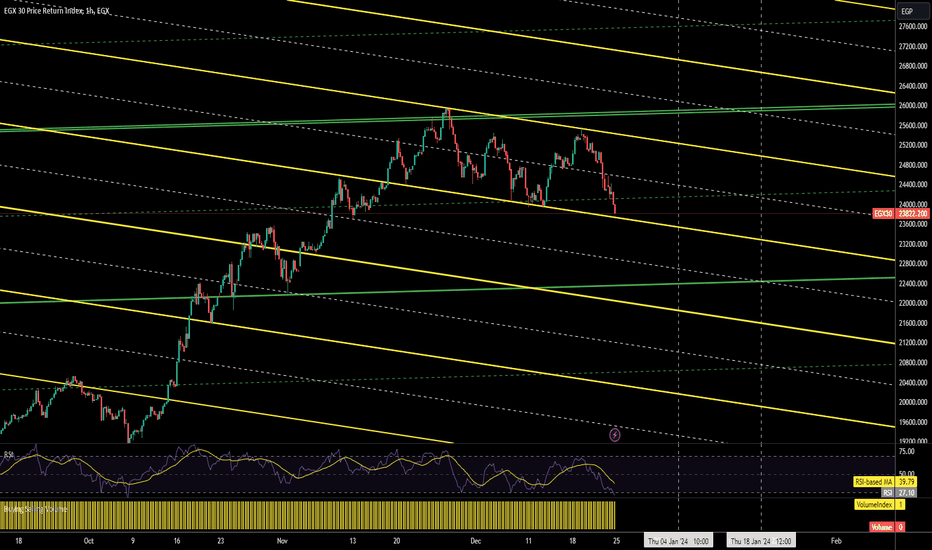Click the Buying Selling Volume legend
932x550 pixels.
pyautogui.click(x=35, y=509)
